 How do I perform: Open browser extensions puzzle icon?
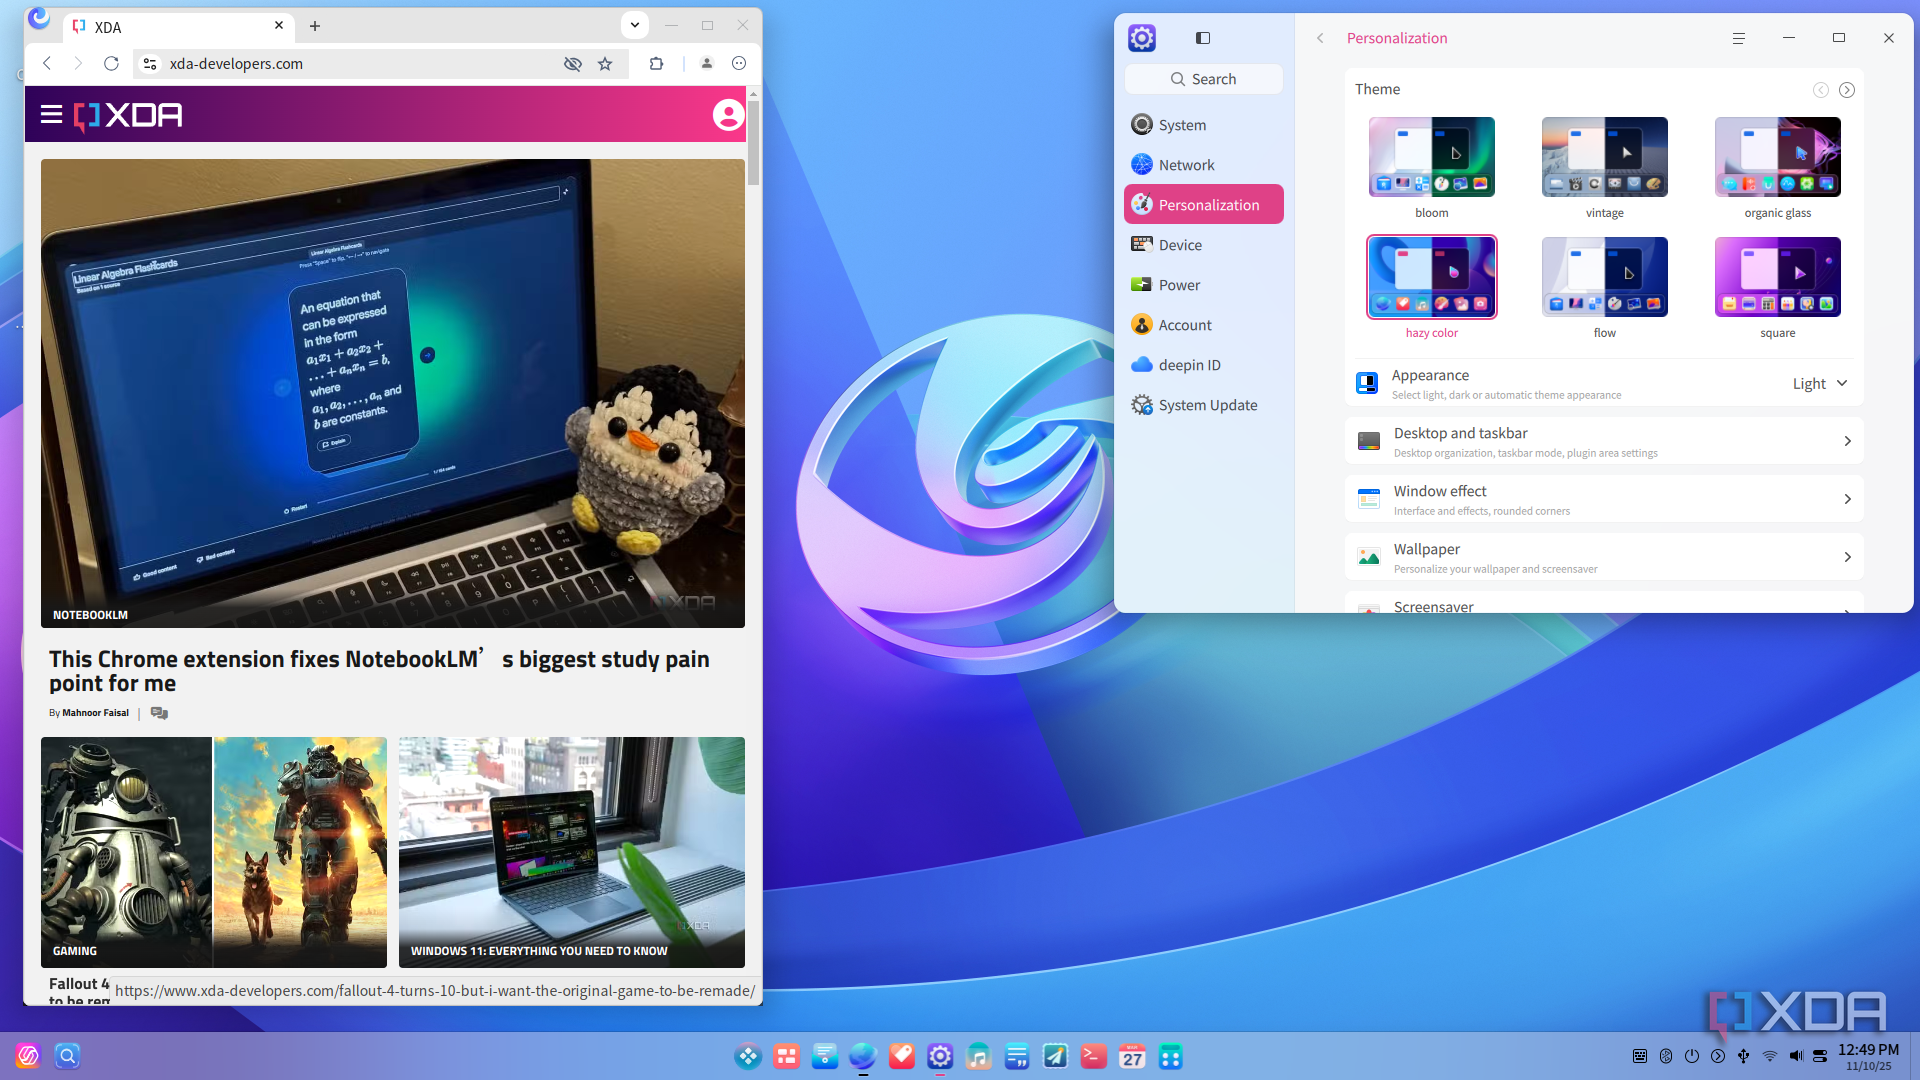[x=656, y=63]
